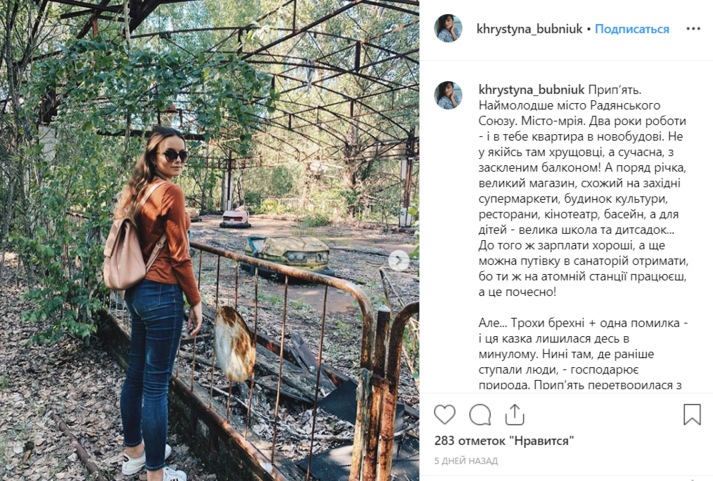
Task: Click the pink bumper car in background
Action: (235, 219)
